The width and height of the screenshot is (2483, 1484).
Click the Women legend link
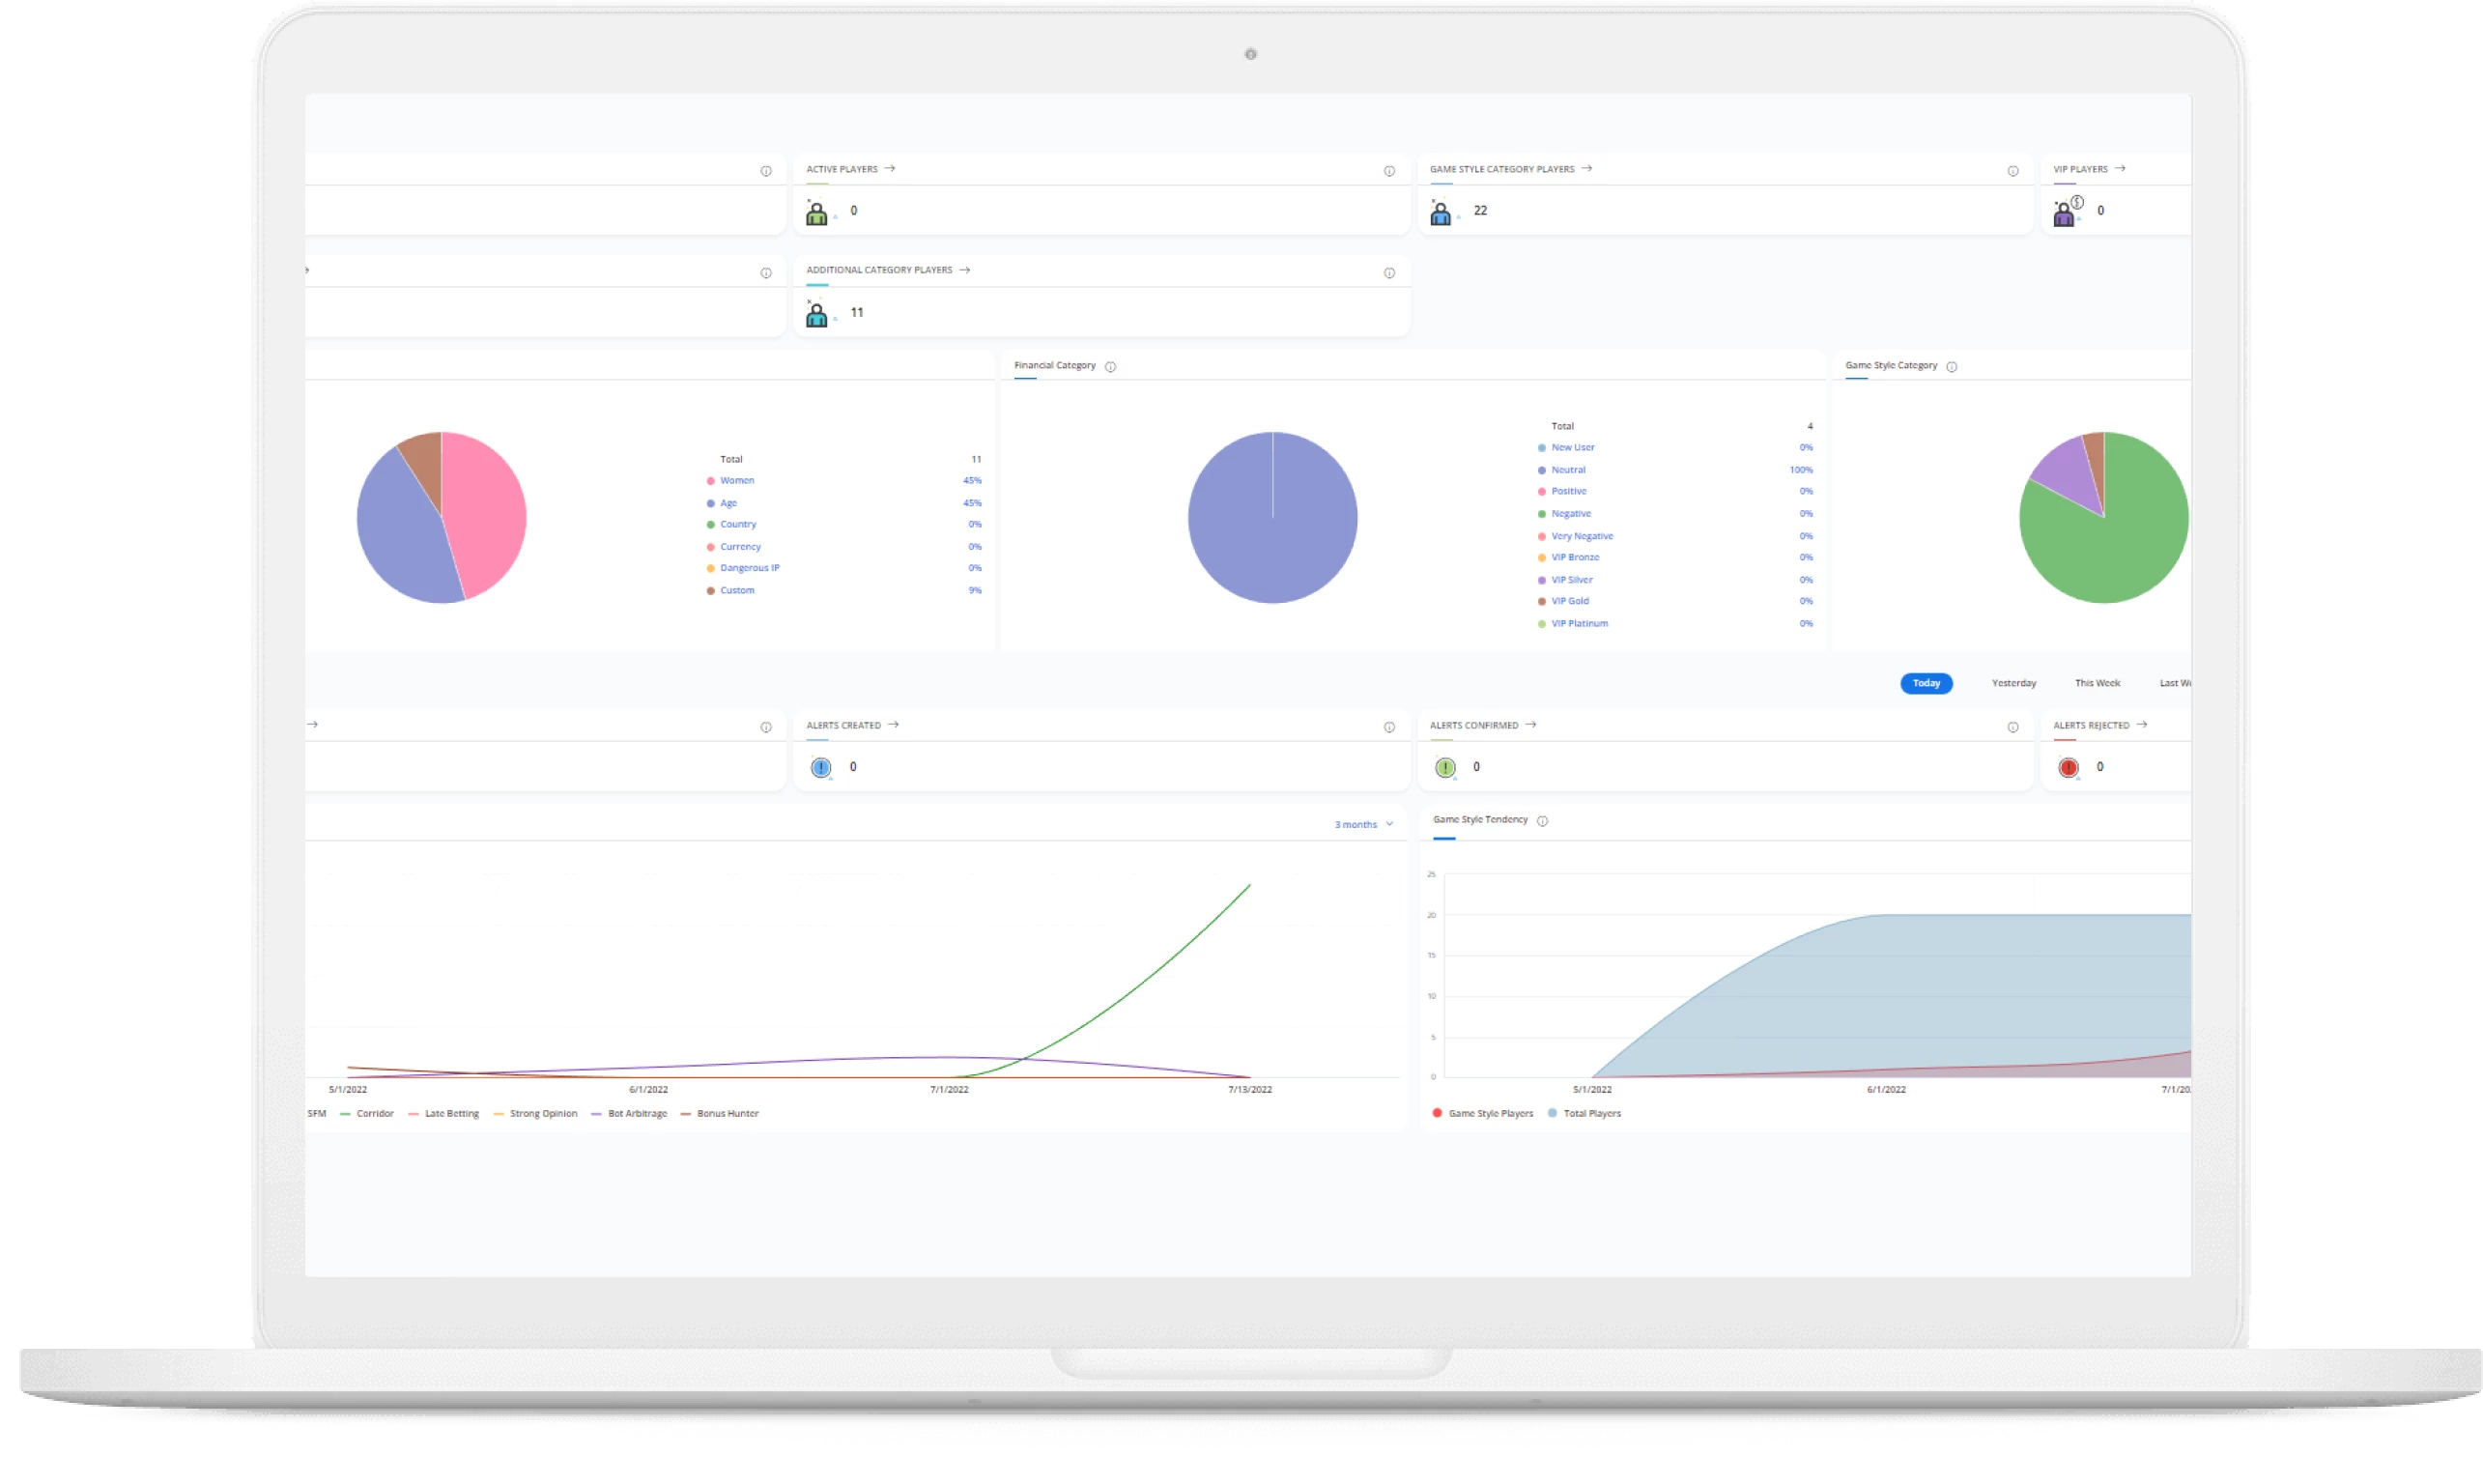point(737,481)
